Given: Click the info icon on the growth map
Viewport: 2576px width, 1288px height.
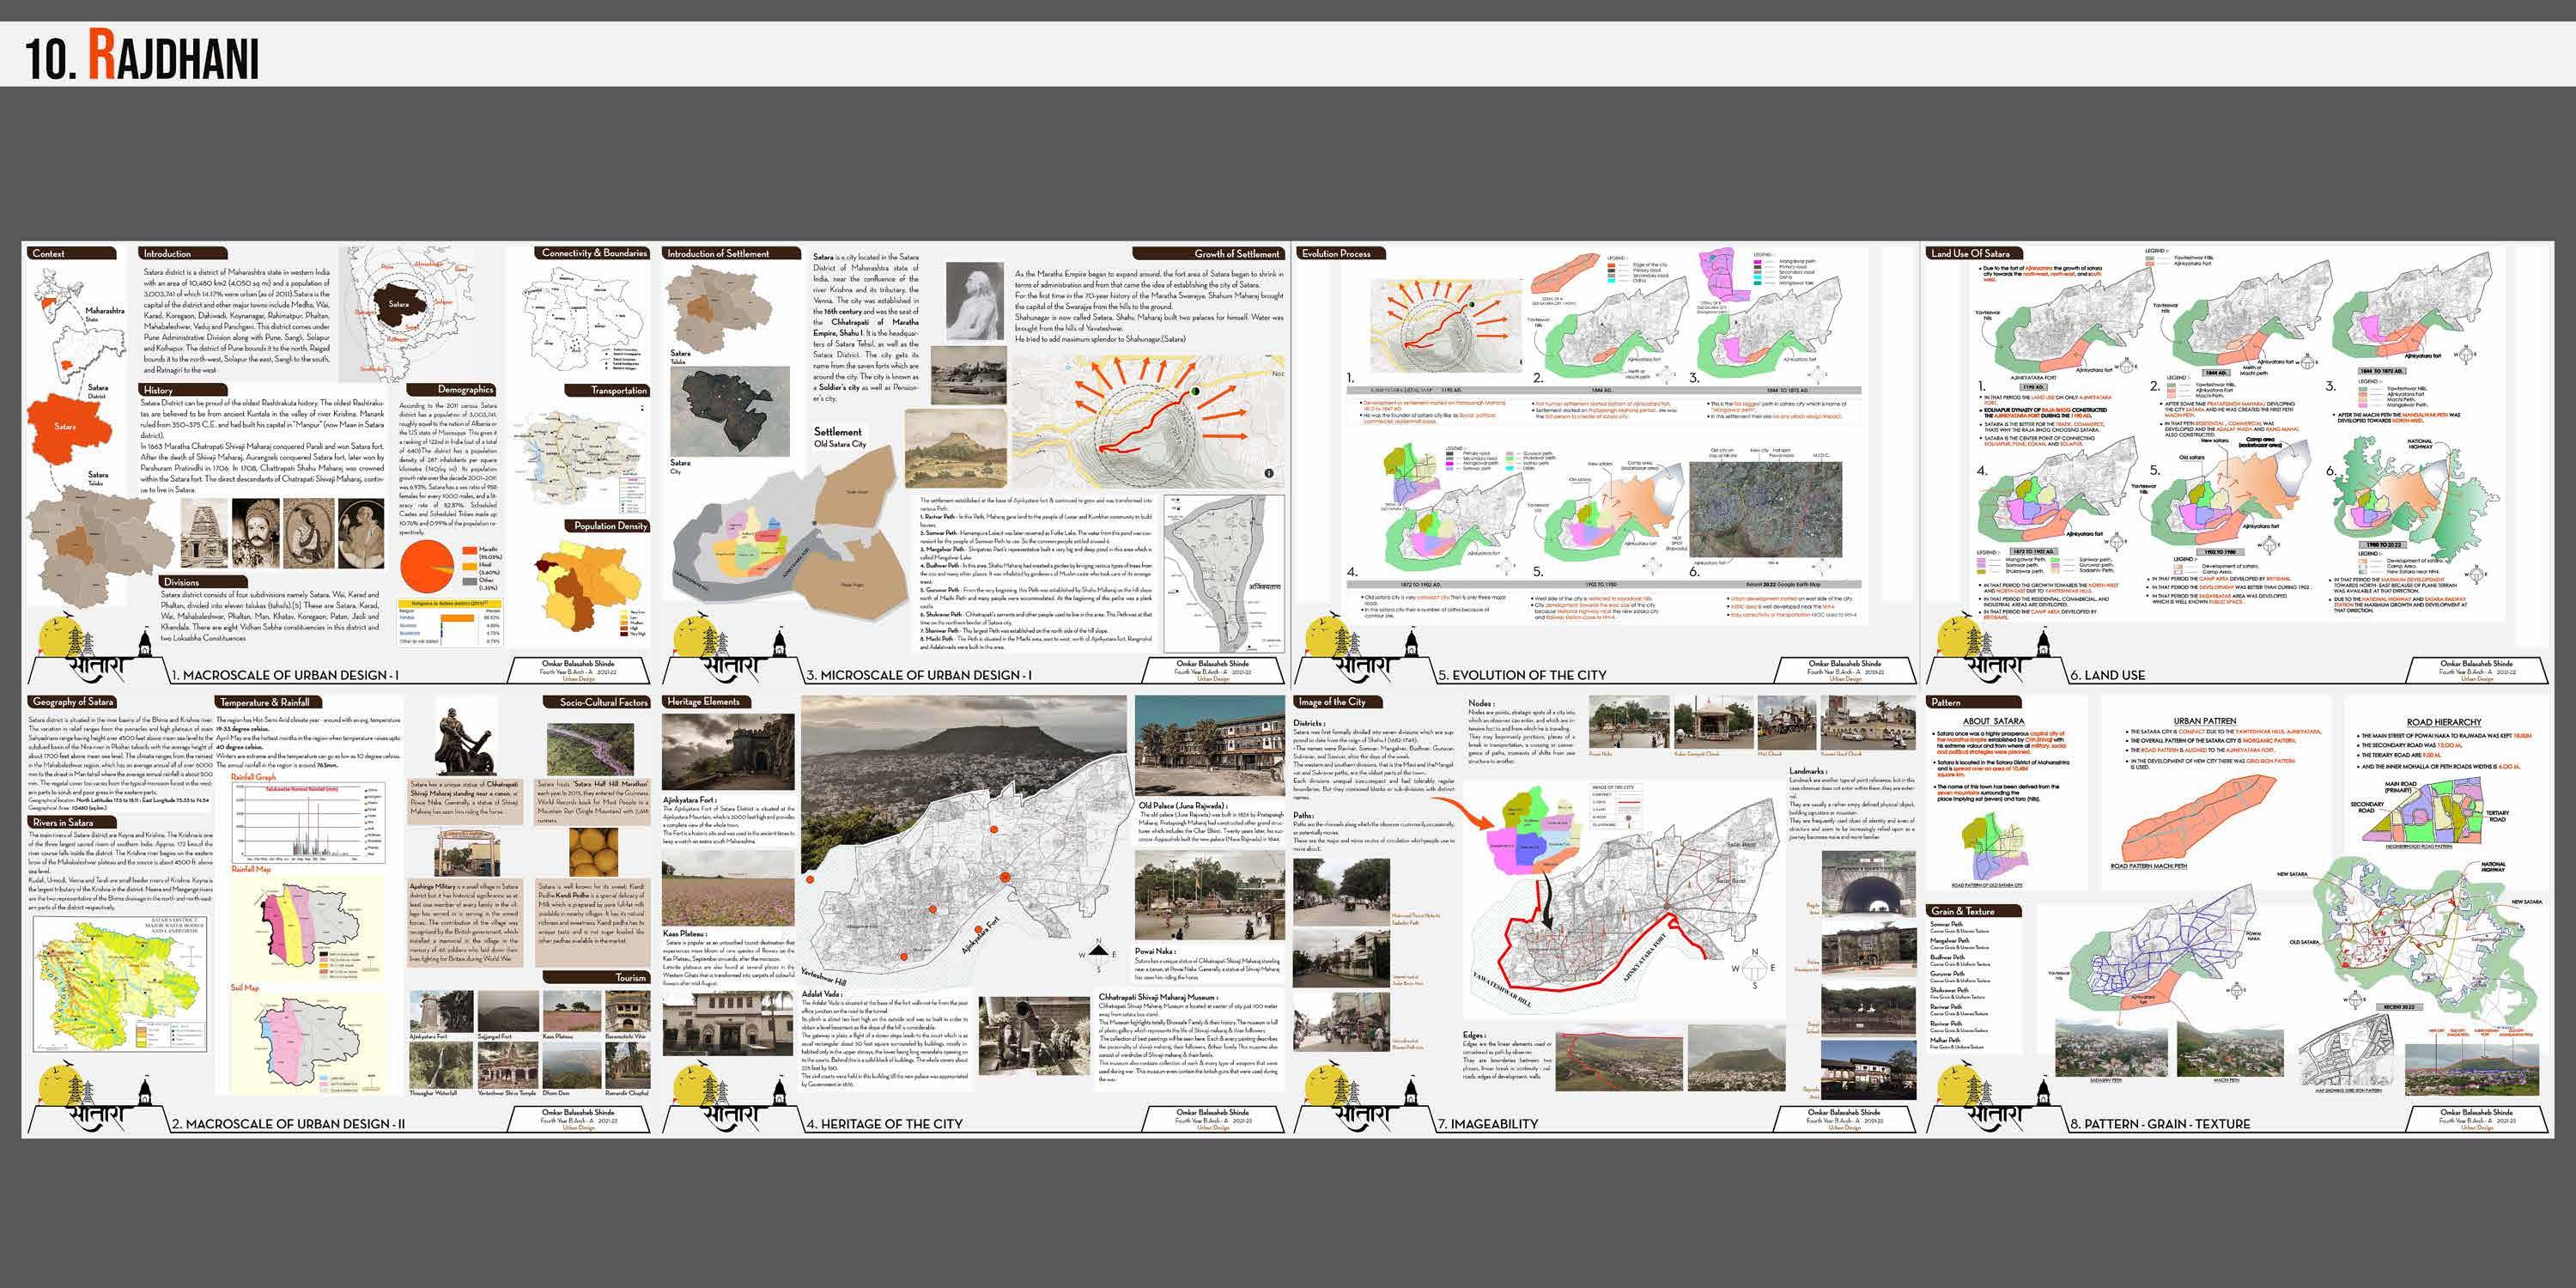Looking at the screenshot, I should click(x=1268, y=473).
